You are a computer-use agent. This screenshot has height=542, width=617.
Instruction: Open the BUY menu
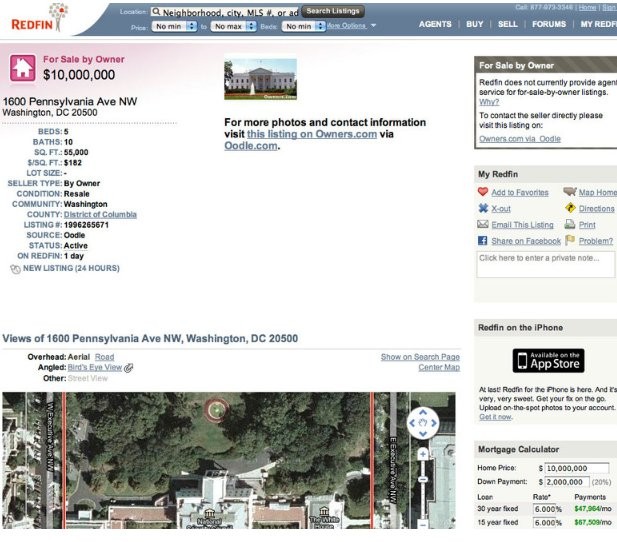click(x=475, y=24)
